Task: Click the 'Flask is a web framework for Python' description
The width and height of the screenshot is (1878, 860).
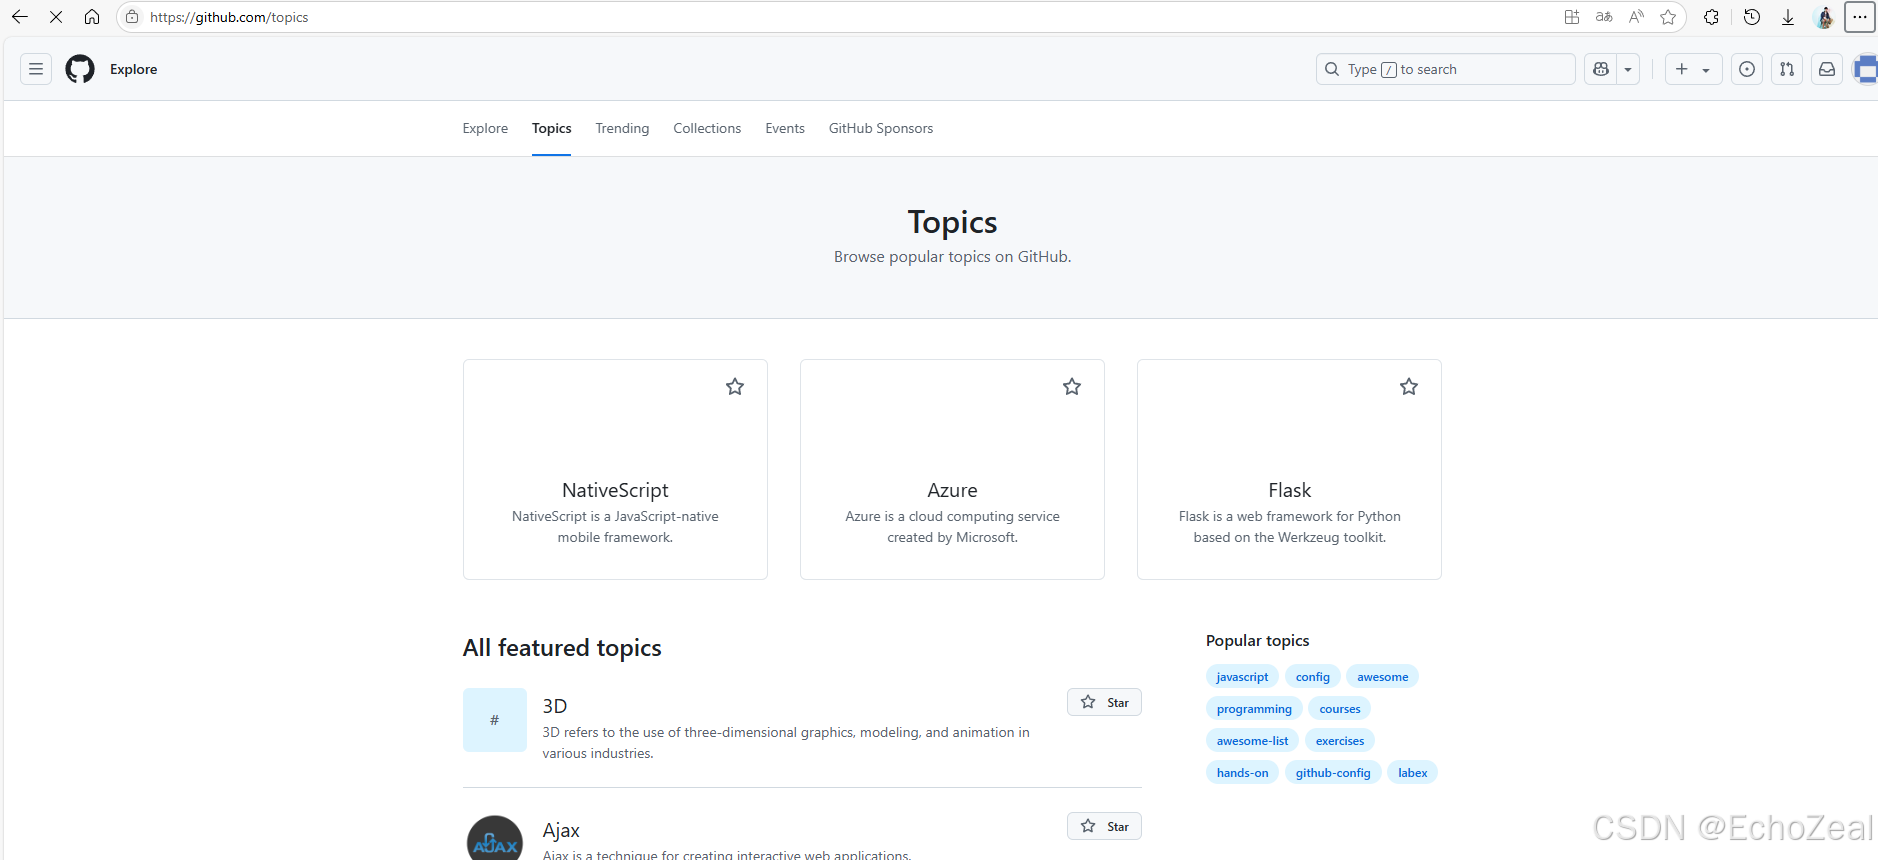Action: (x=1289, y=527)
